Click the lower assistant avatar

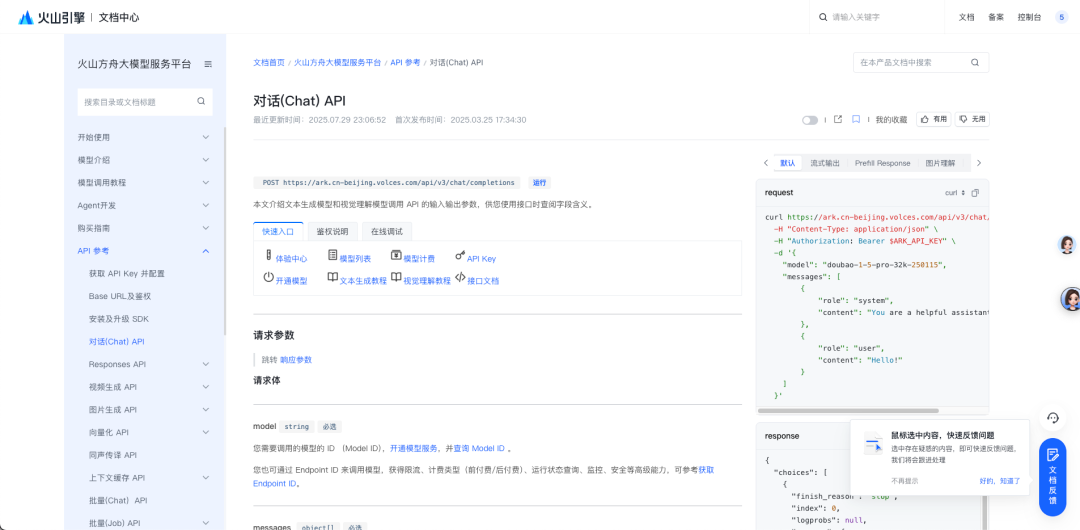coord(1070,298)
